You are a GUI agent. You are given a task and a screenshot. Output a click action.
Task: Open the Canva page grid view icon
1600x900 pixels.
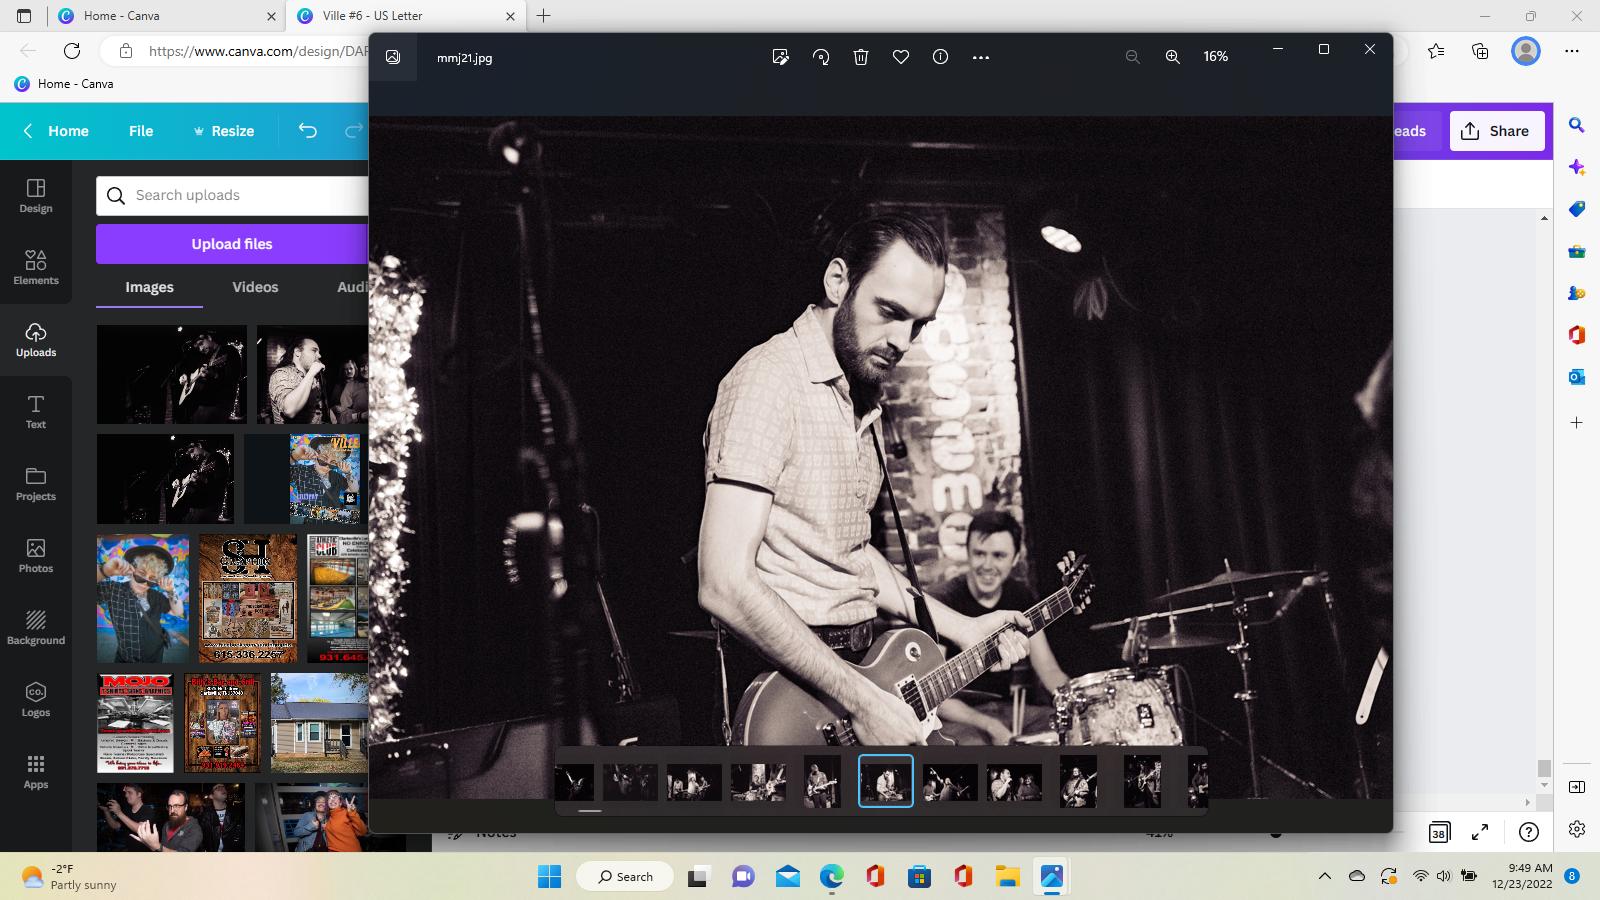[1439, 832]
